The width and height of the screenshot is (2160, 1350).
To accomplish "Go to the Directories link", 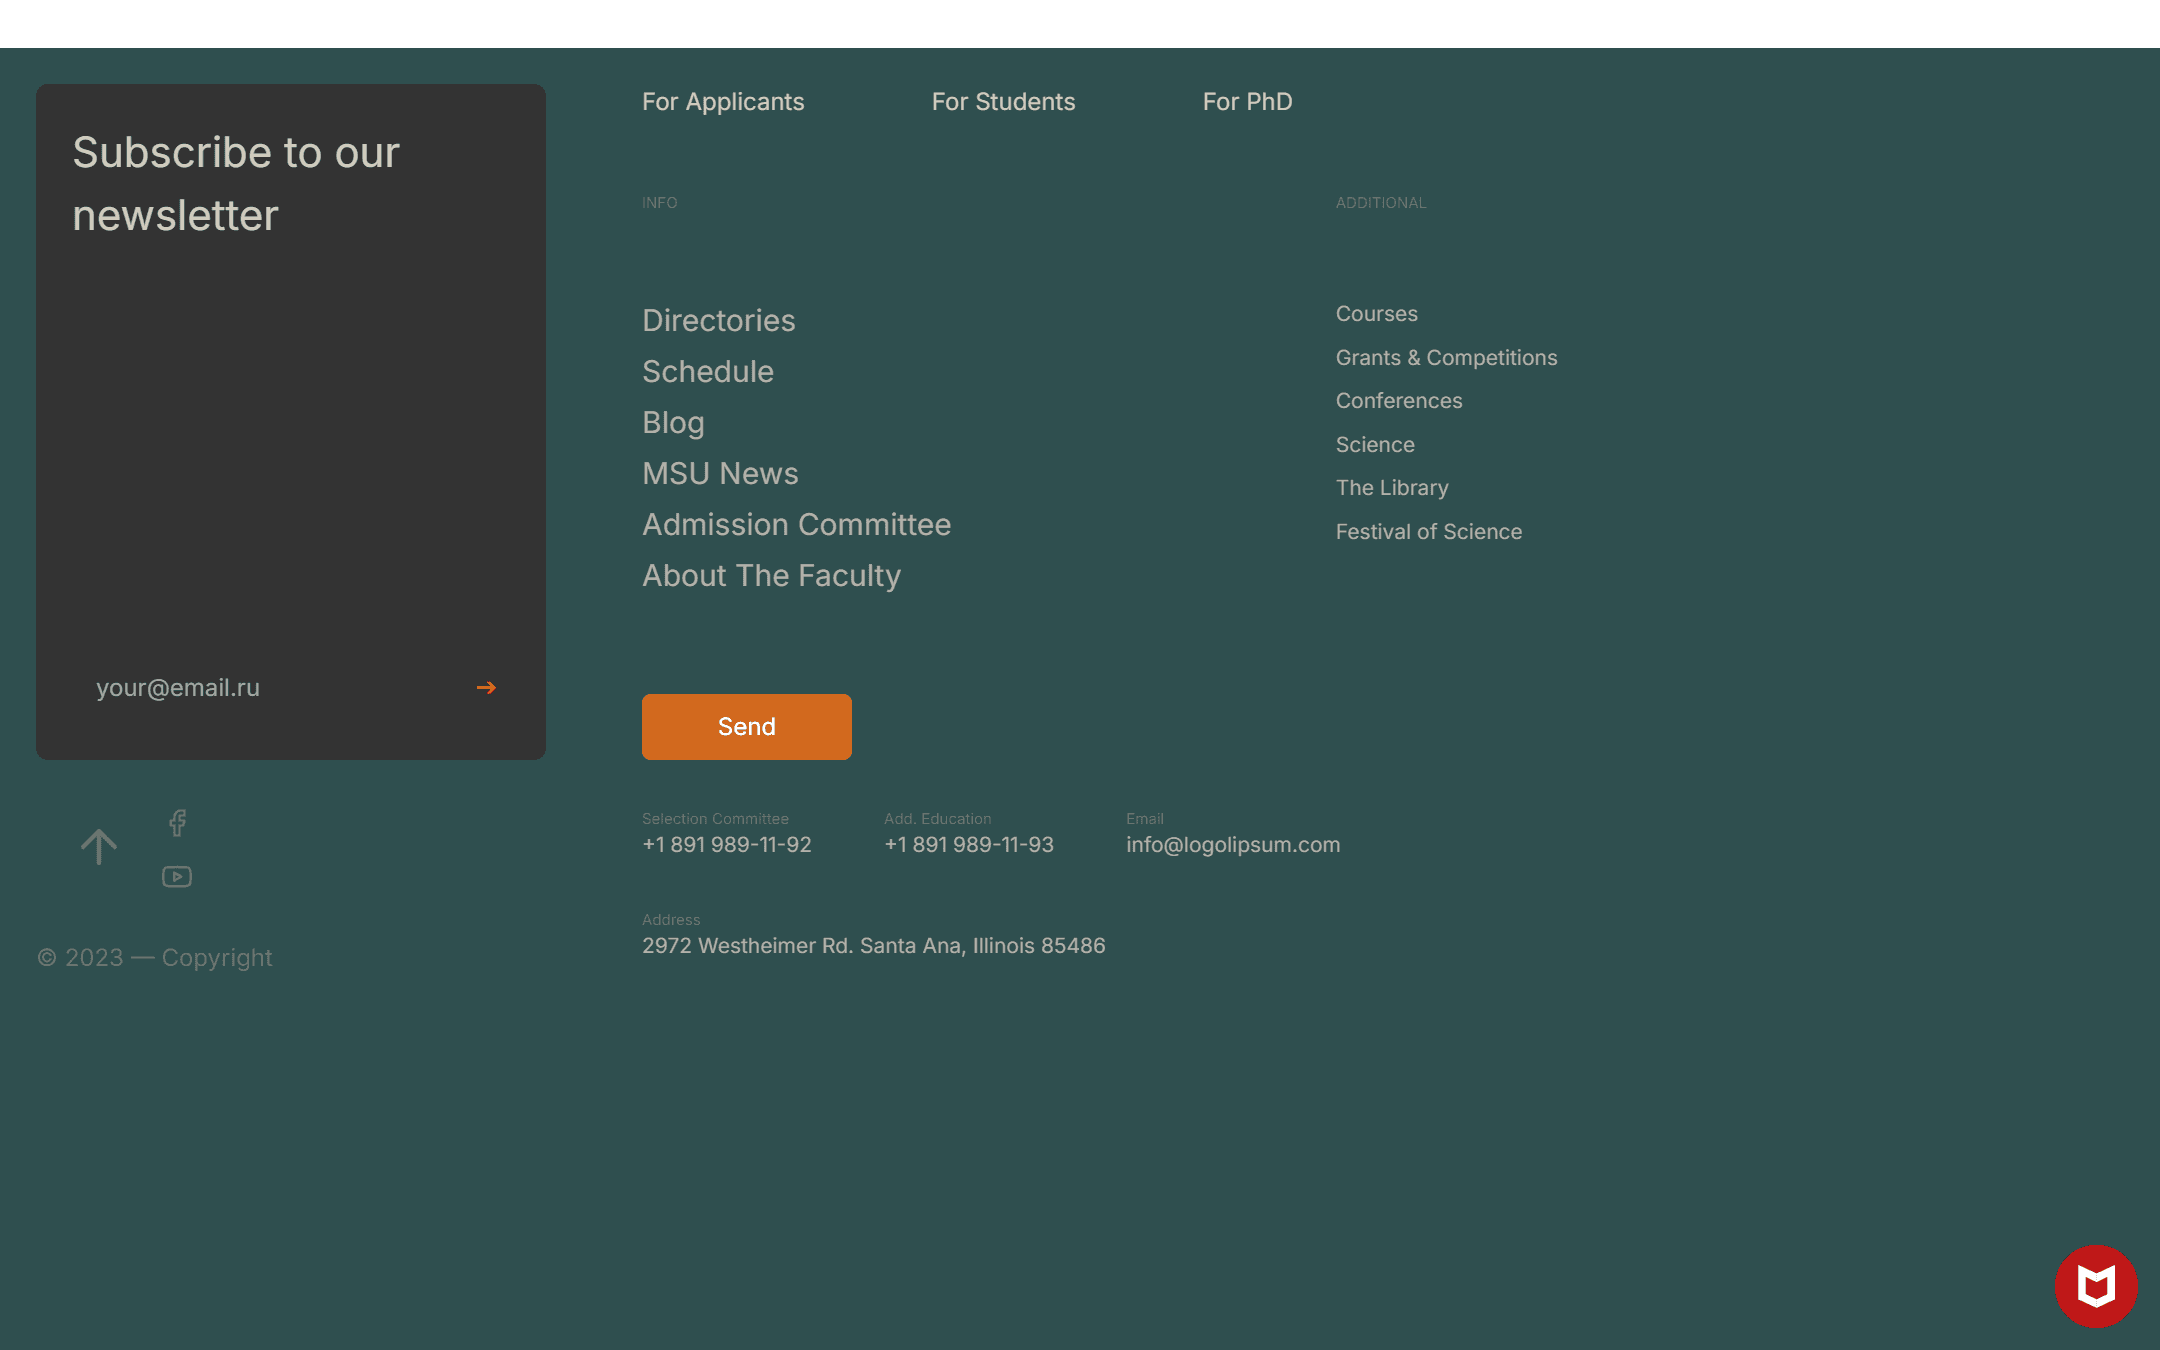I will point(718,321).
